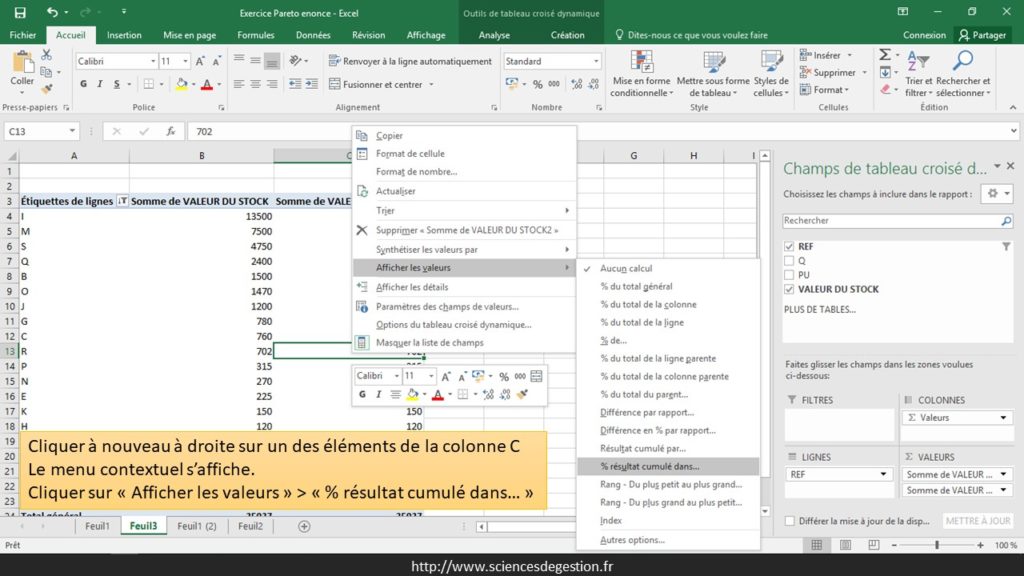This screenshot has height=576, width=1024.
Task: Switch to the Formules ribbon tab
Action: click(256, 35)
